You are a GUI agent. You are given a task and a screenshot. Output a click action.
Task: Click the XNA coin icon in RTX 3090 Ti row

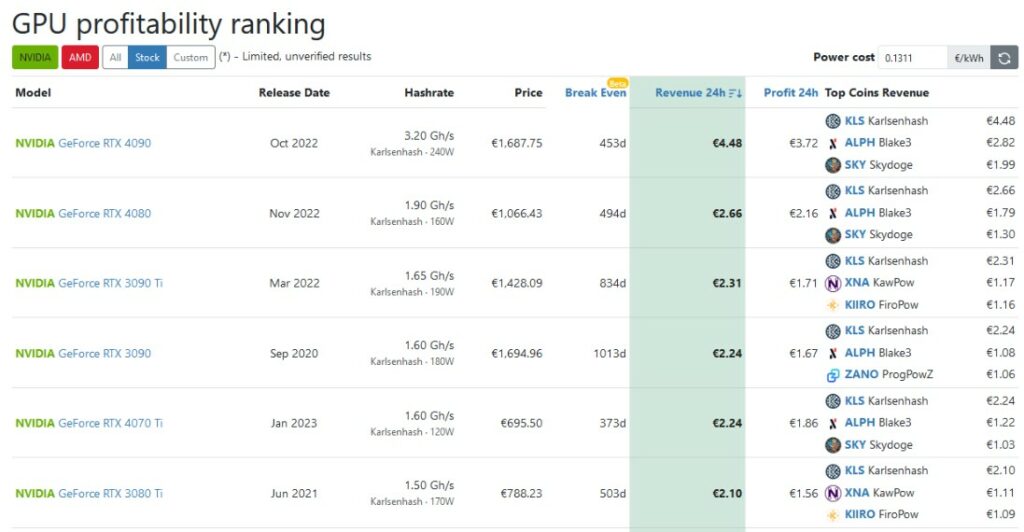[833, 283]
